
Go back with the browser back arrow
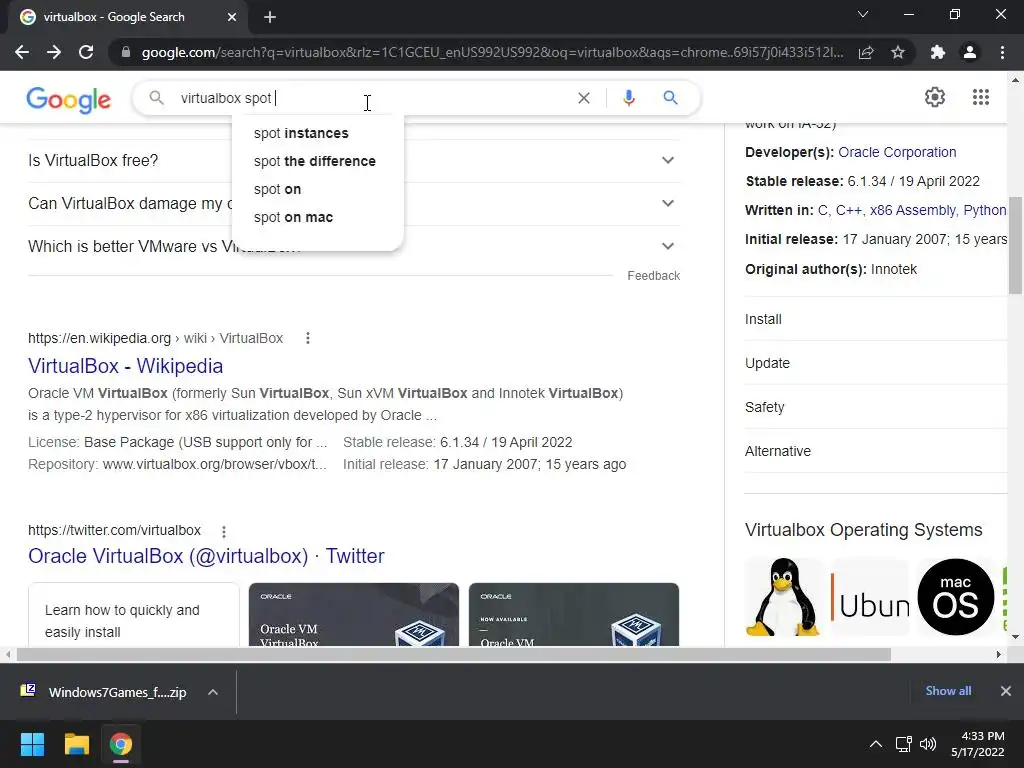point(22,52)
